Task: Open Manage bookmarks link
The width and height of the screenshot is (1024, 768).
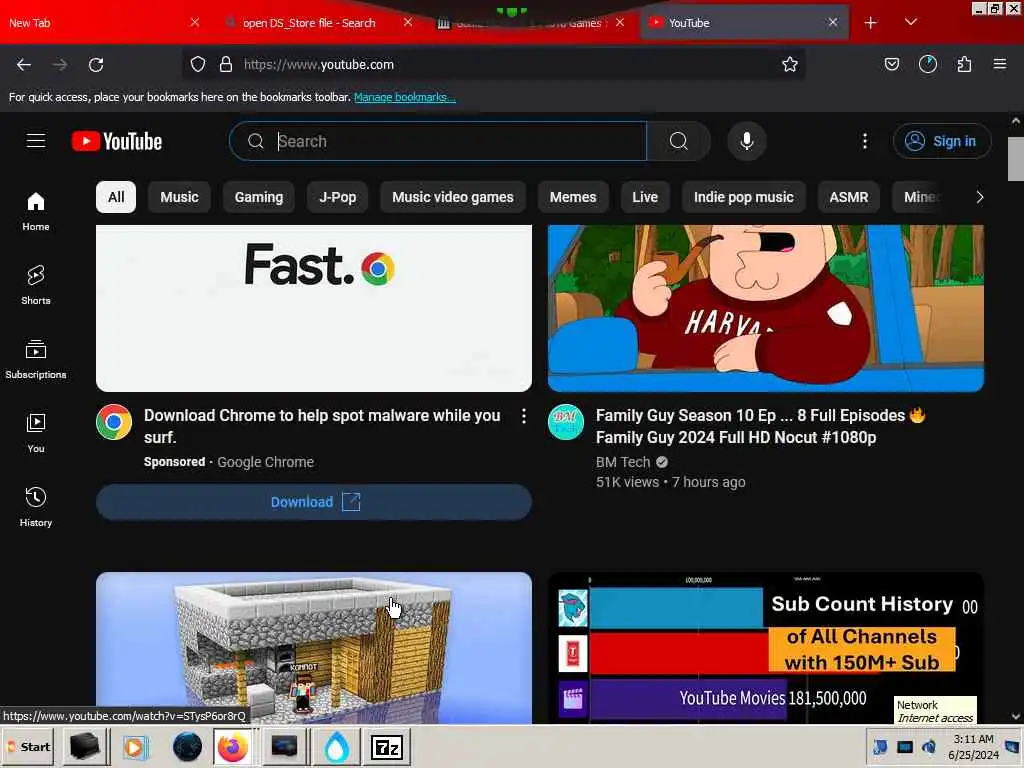Action: coord(405,97)
